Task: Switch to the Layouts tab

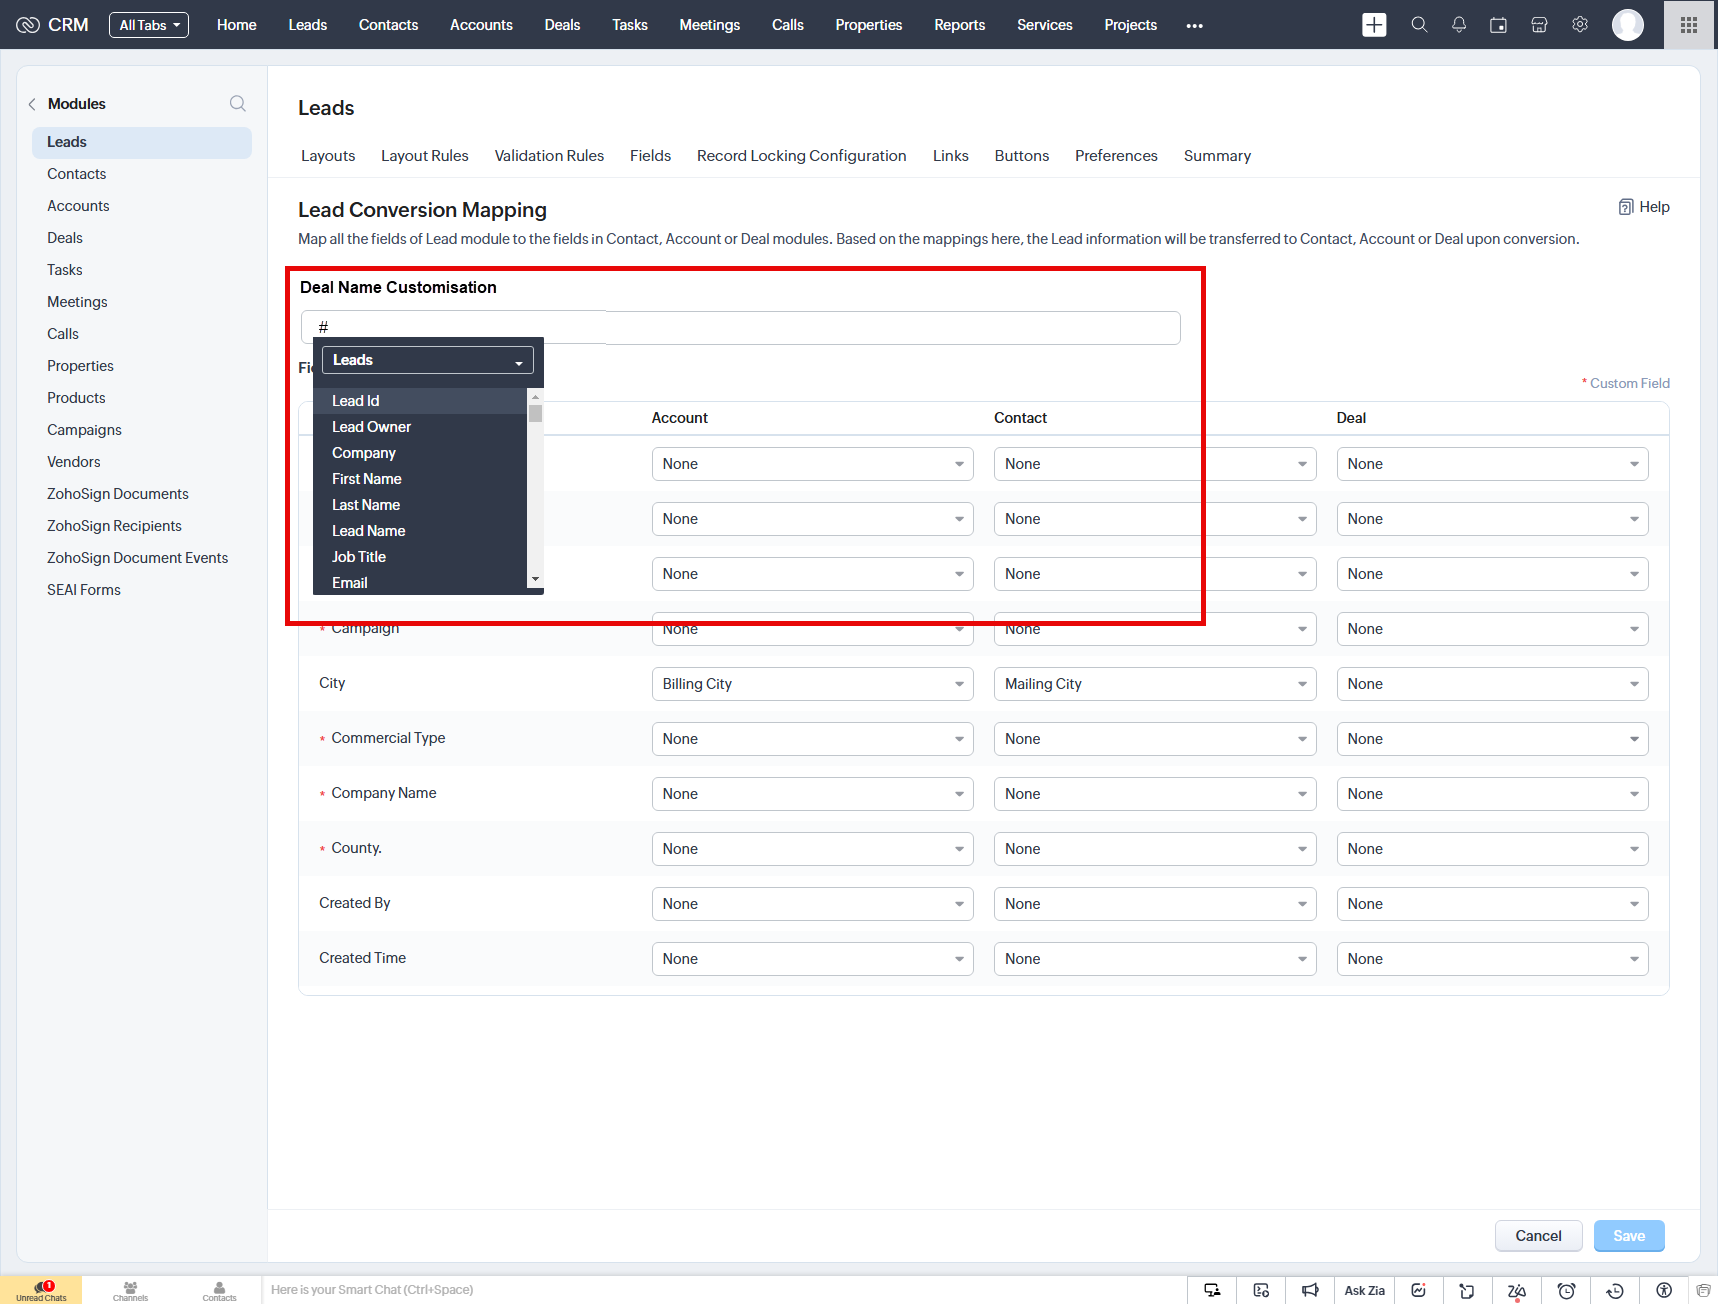Action: tap(328, 156)
